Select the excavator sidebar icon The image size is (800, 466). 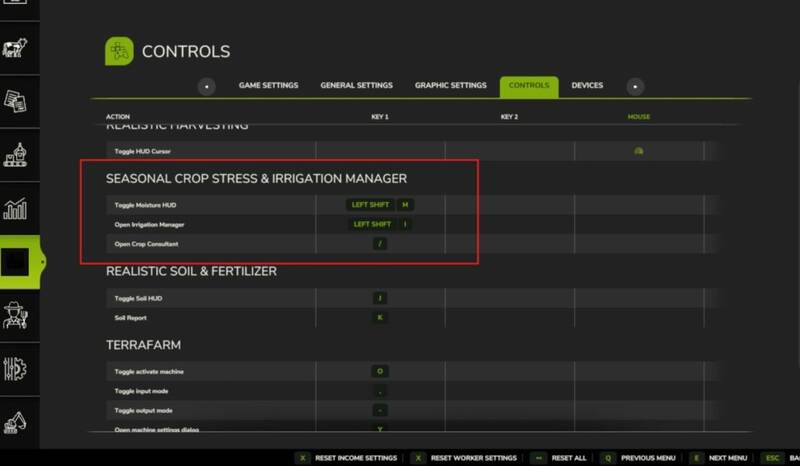pyautogui.click(x=16, y=422)
